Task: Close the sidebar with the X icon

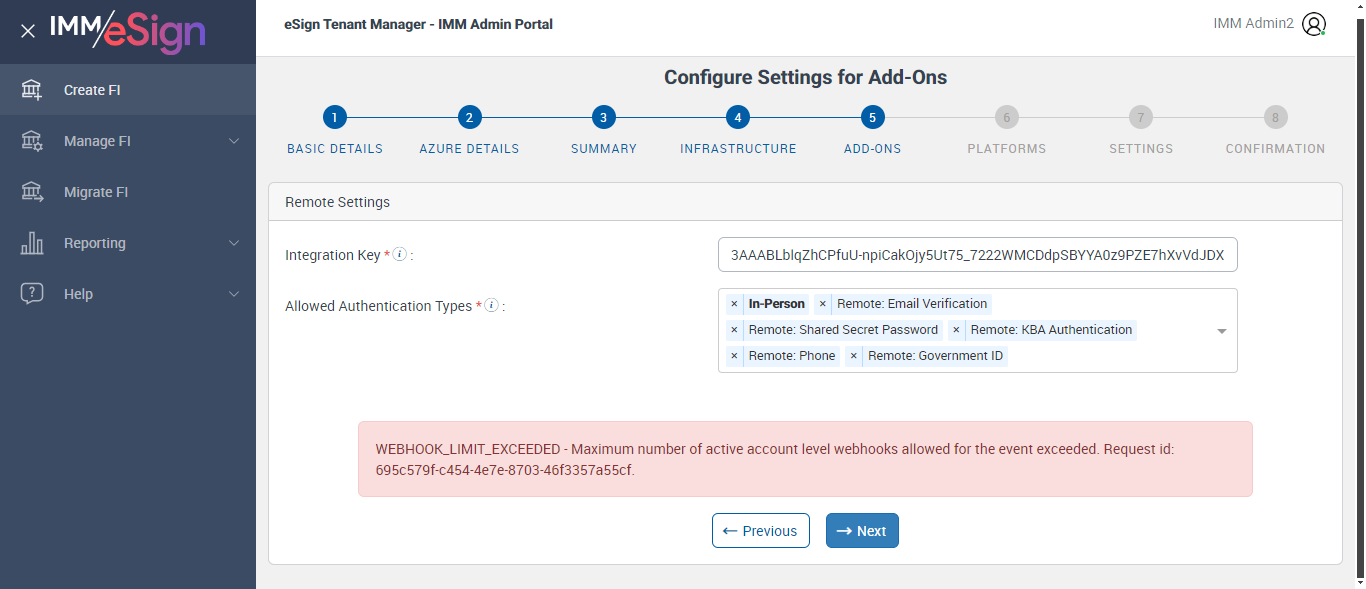Action: (x=28, y=31)
